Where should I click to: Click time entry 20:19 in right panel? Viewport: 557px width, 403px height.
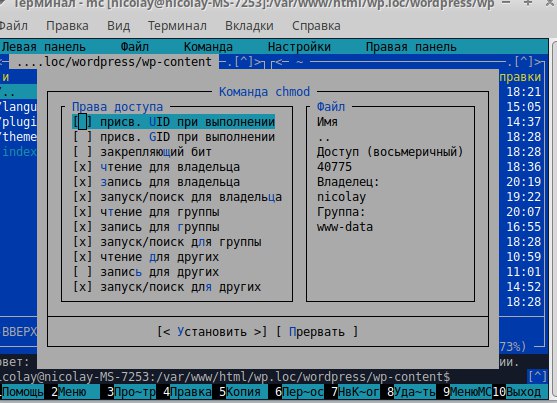523,182
